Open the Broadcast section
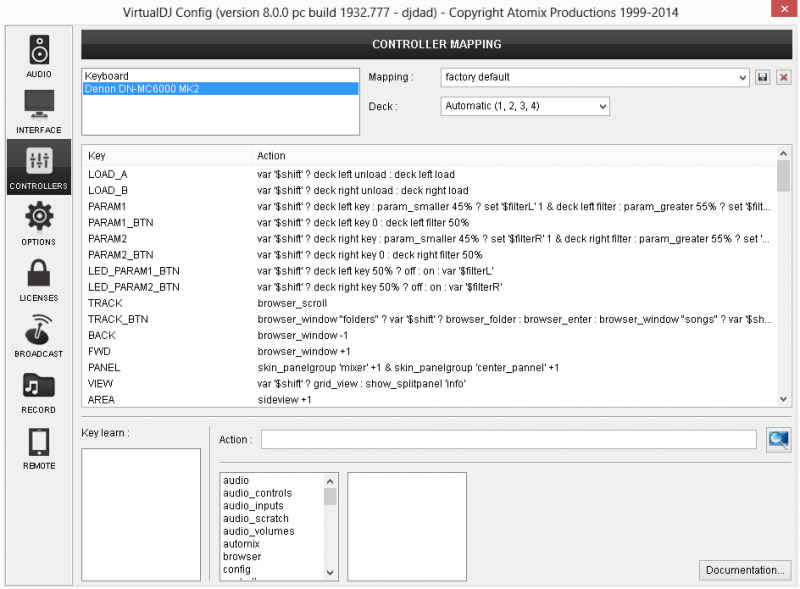The height and width of the screenshot is (589, 800). point(39,334)
